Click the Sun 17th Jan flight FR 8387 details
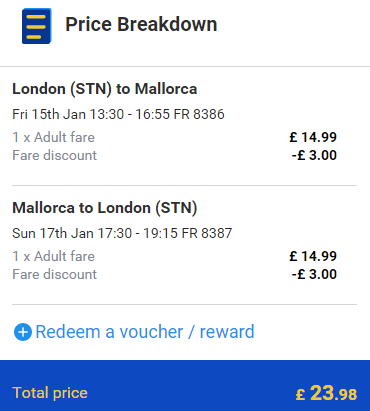370x411 pixels. coord(122,233)
